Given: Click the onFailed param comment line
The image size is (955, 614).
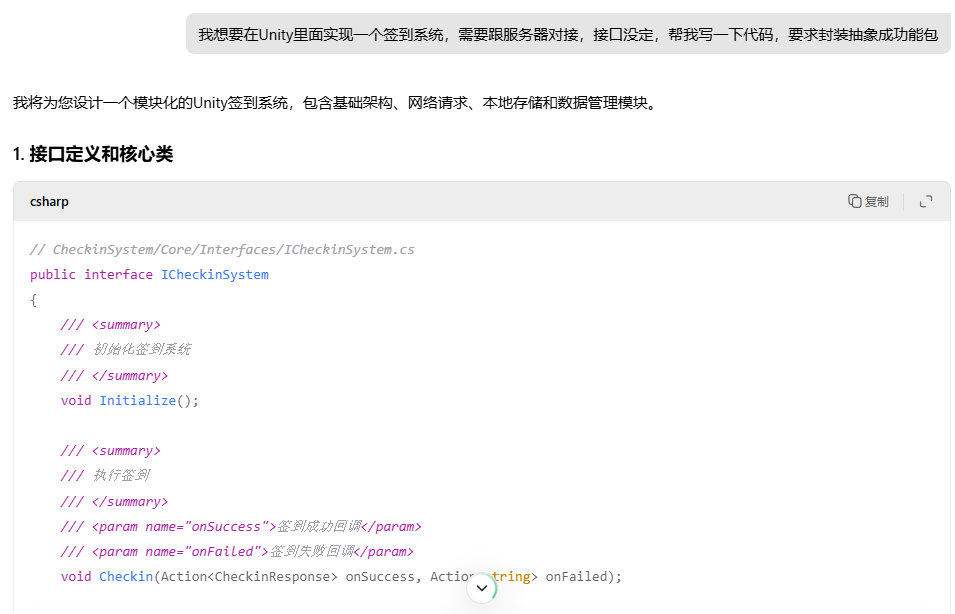Looking at the screenshot, I should coord(237,551).
